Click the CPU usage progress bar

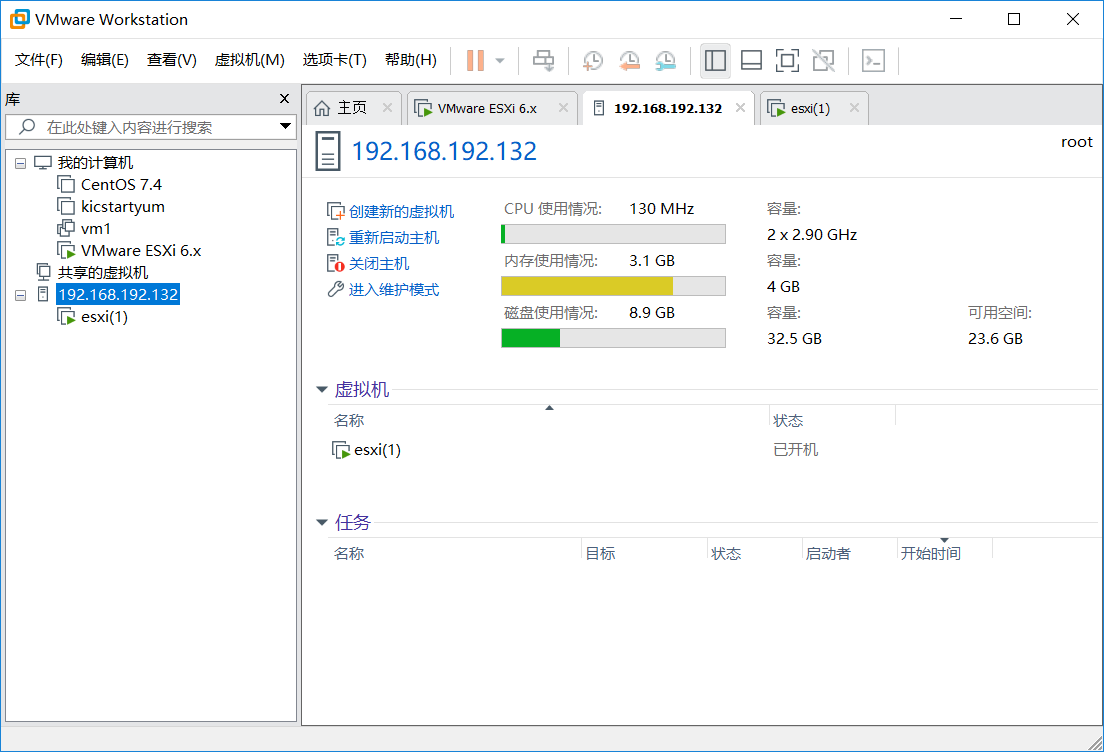[613, 234]
